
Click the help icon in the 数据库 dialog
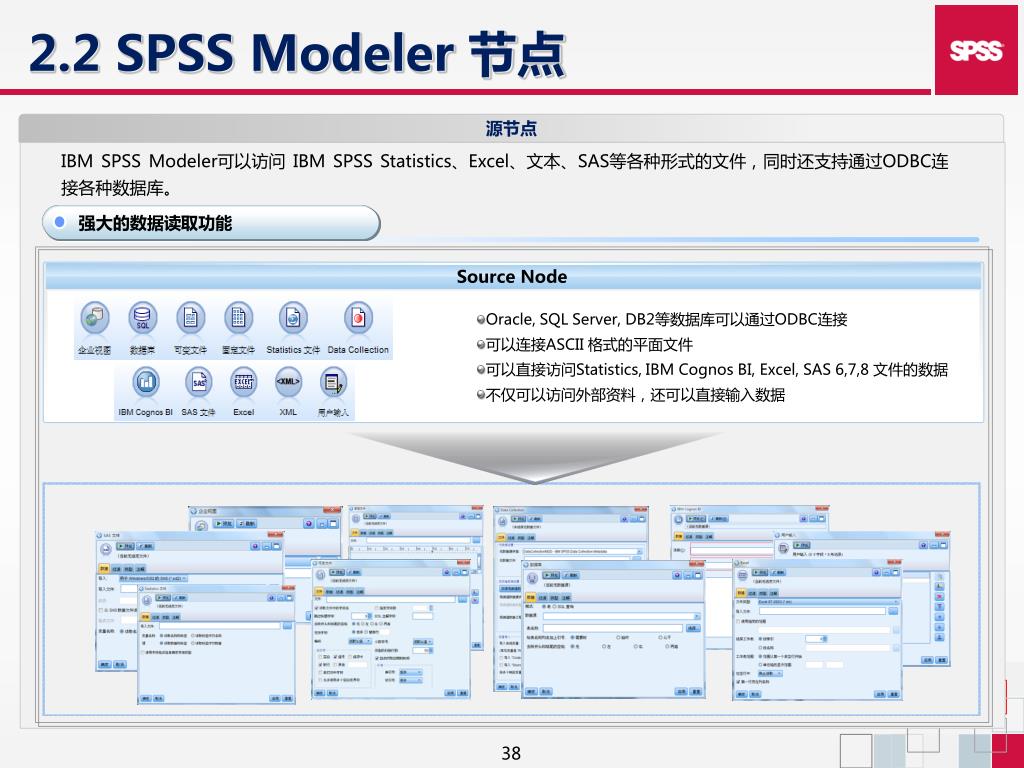coord(677,575)
